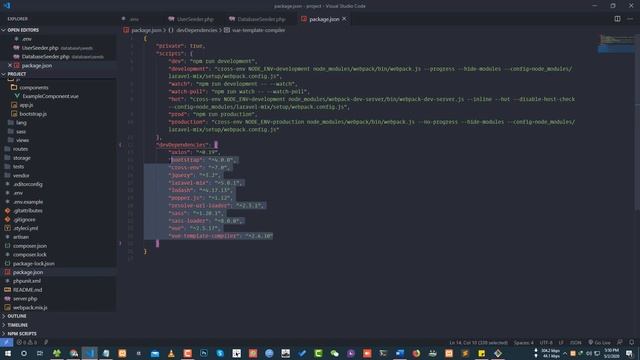Expand the tests folder
The image size is (640, 360).
pos(18,167)
